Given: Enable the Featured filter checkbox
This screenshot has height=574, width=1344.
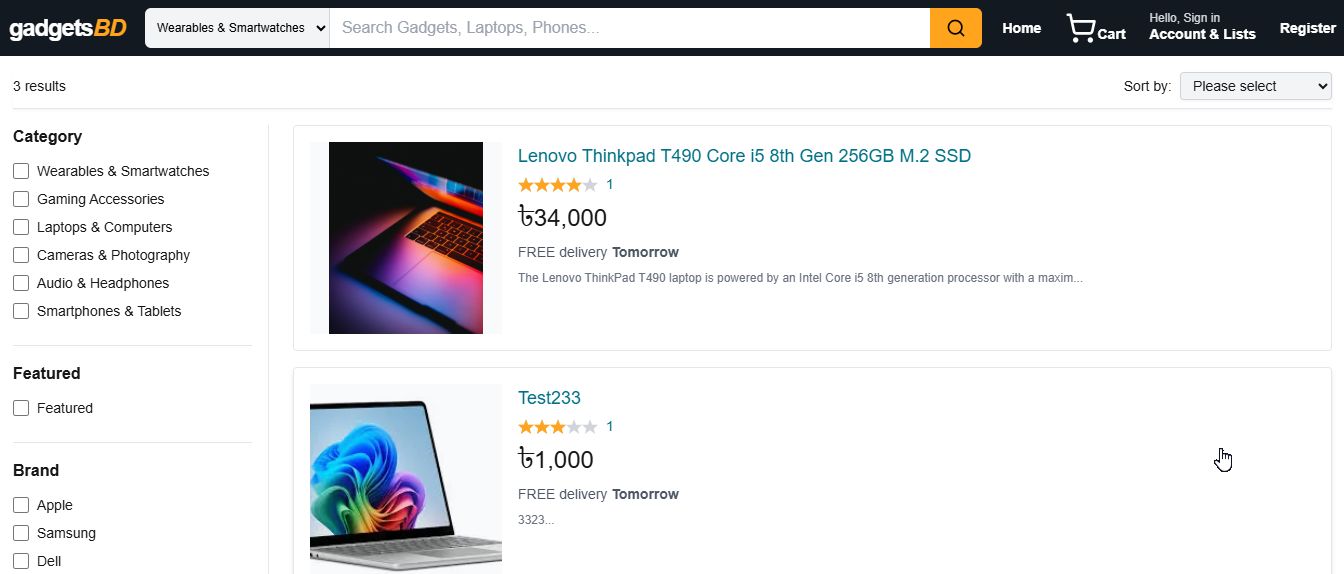Looking at the screenshot, I should tap(21, 408).
